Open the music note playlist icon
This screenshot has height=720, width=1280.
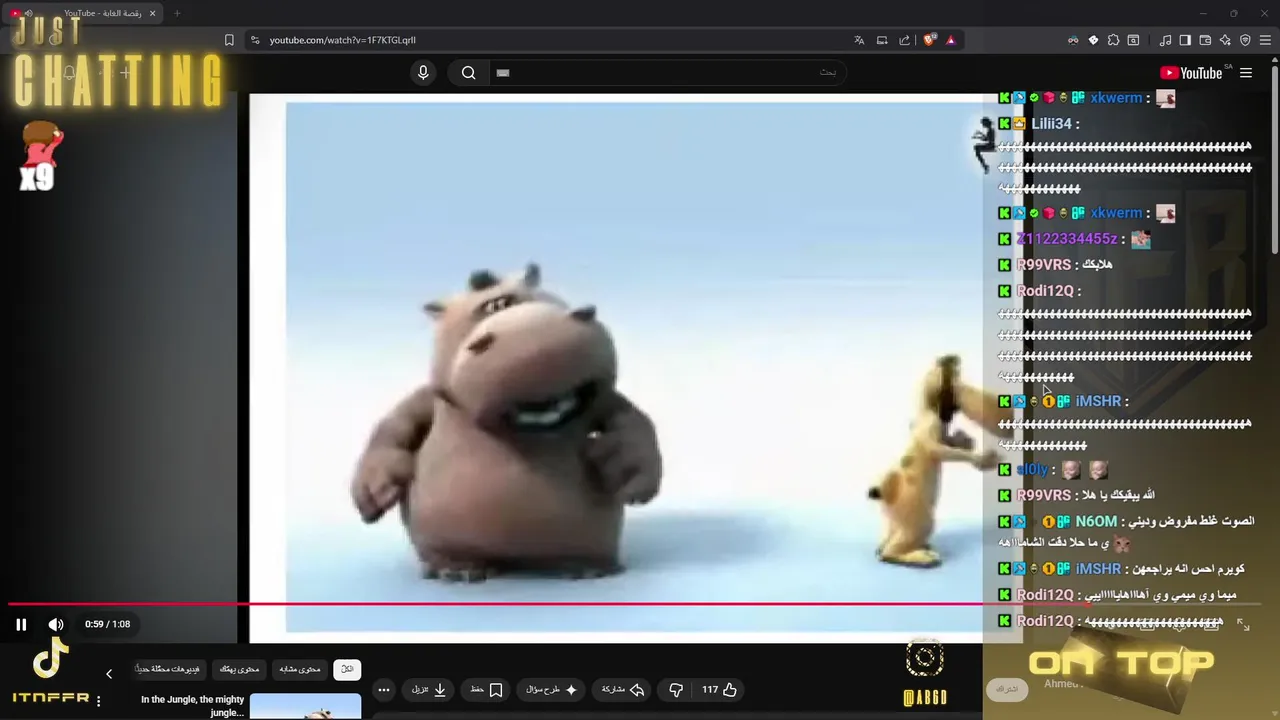[x=1165, y=40]
